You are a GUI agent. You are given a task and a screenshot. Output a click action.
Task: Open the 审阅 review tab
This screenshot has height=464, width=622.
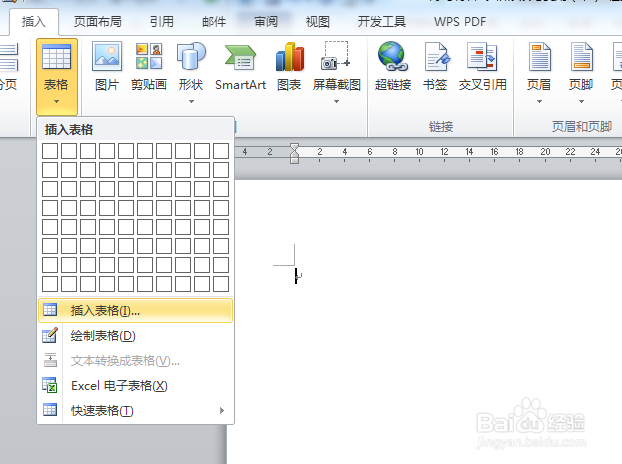266,21
